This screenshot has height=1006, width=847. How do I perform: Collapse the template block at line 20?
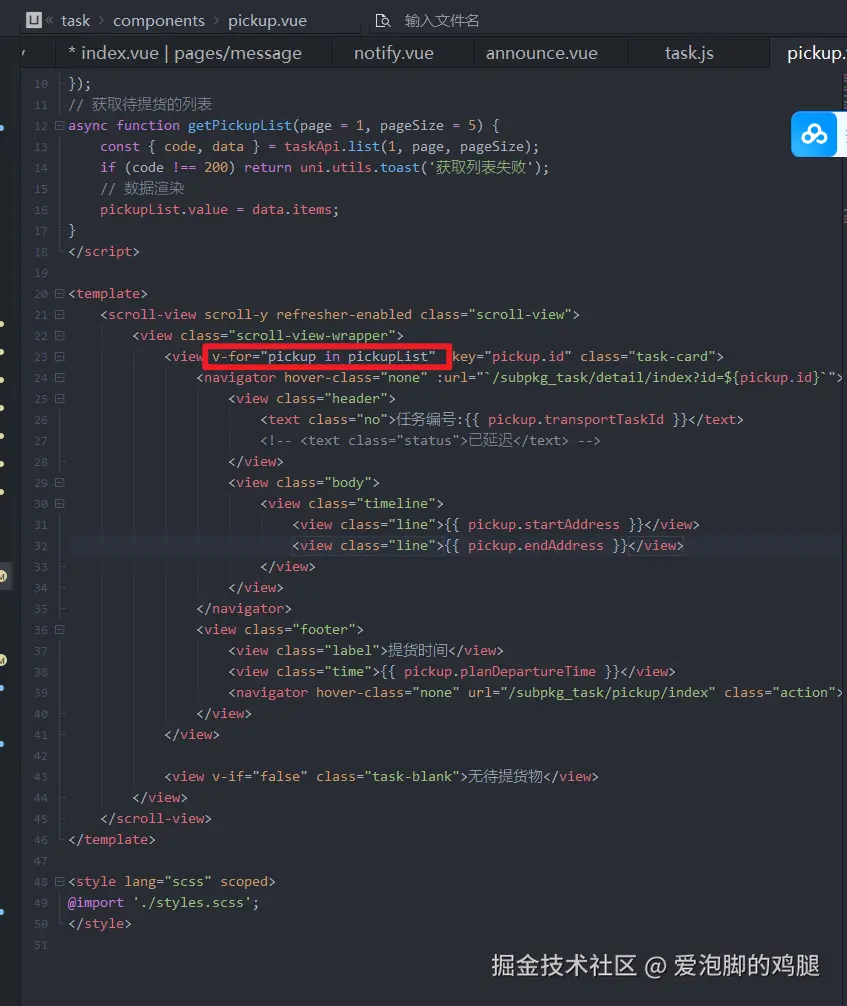pyautogui.click(x=60, y=294)
